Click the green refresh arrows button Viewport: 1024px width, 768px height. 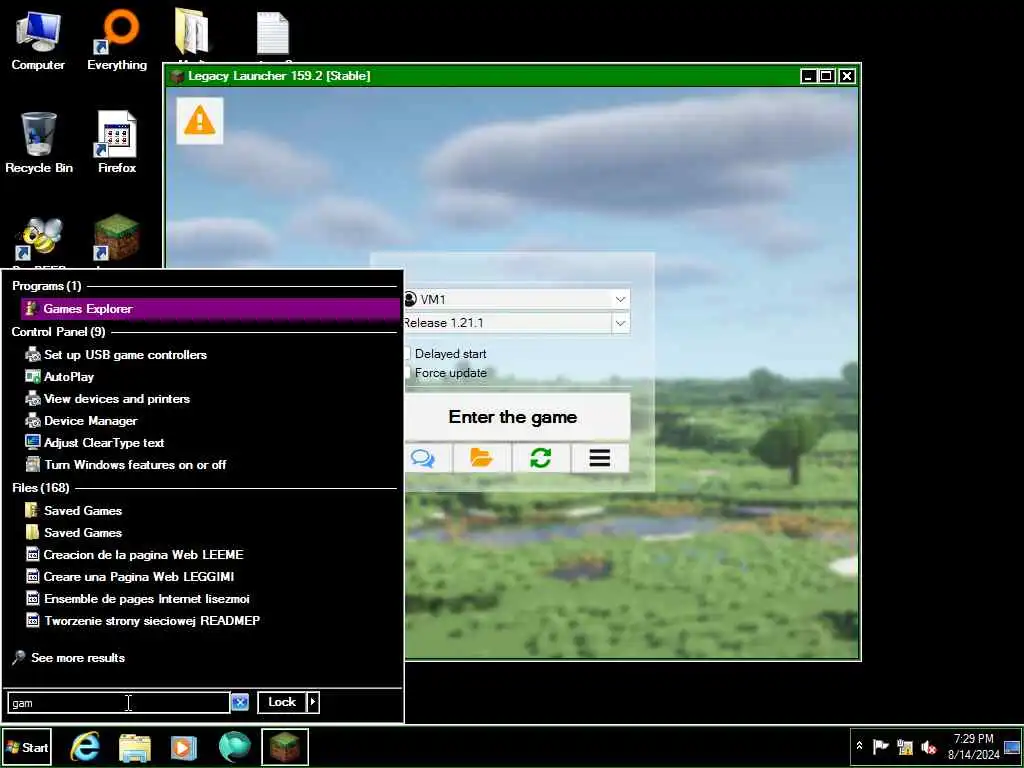tap(541, 458)
